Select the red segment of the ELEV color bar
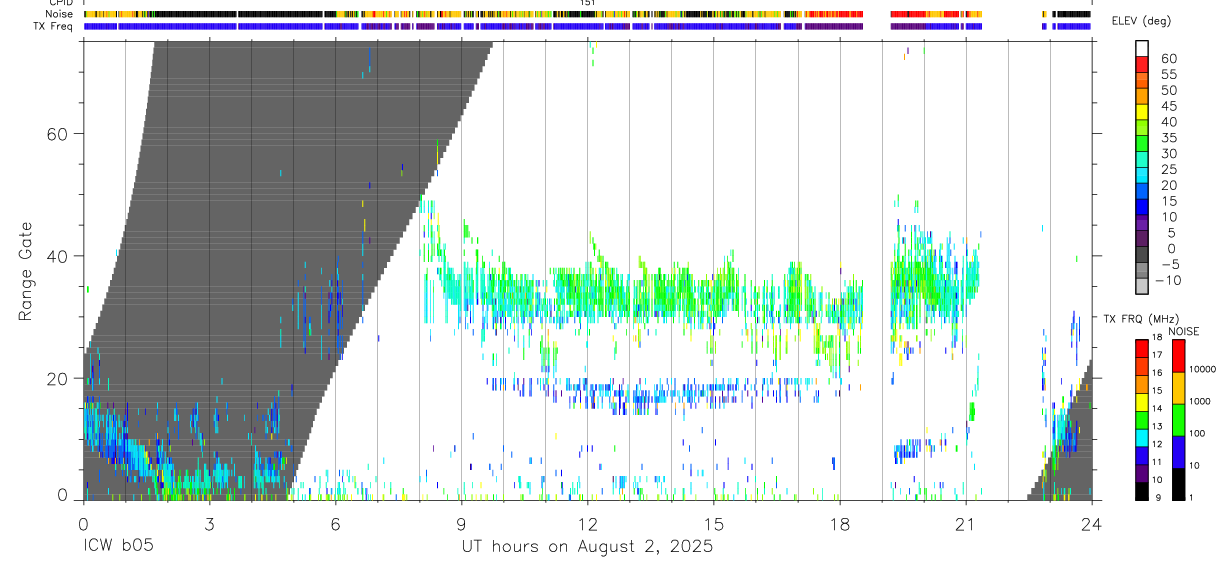This screenshot has height=567, width=1228. coord(1142,63)
